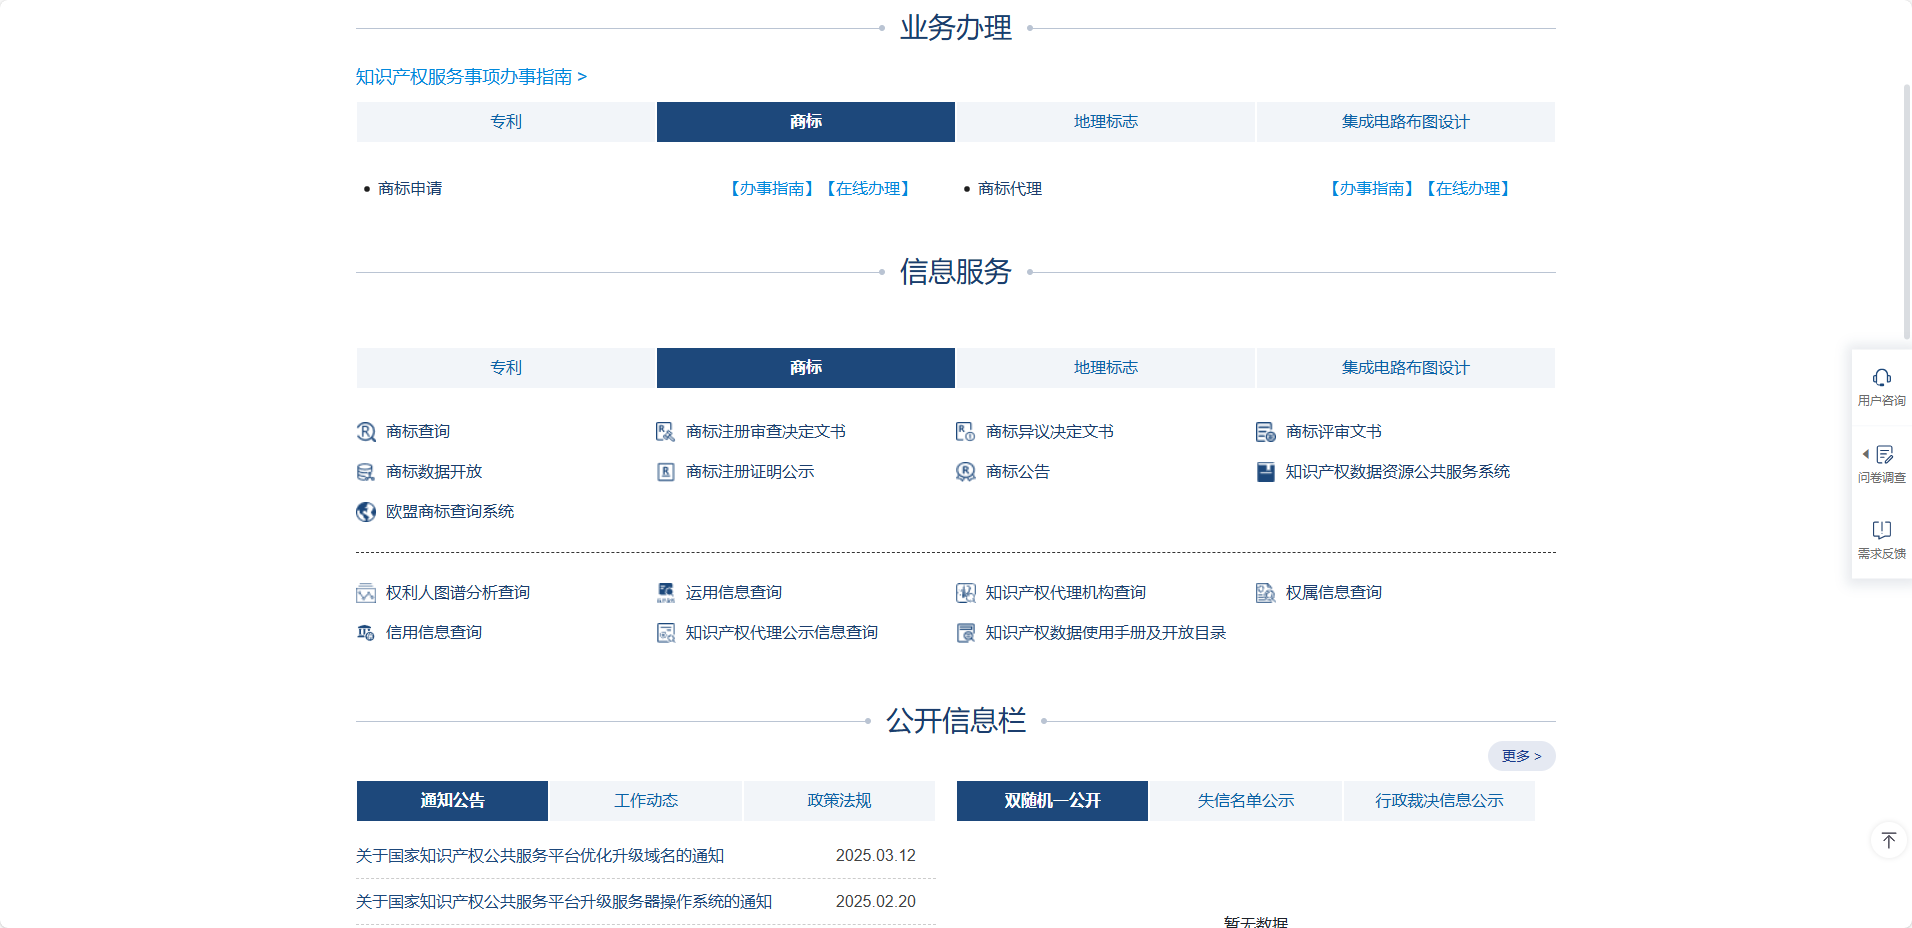This screenshot has width=1912, height=928.
Task: Open the 商标公告 announcement icon
Action: tap(966, 471)
